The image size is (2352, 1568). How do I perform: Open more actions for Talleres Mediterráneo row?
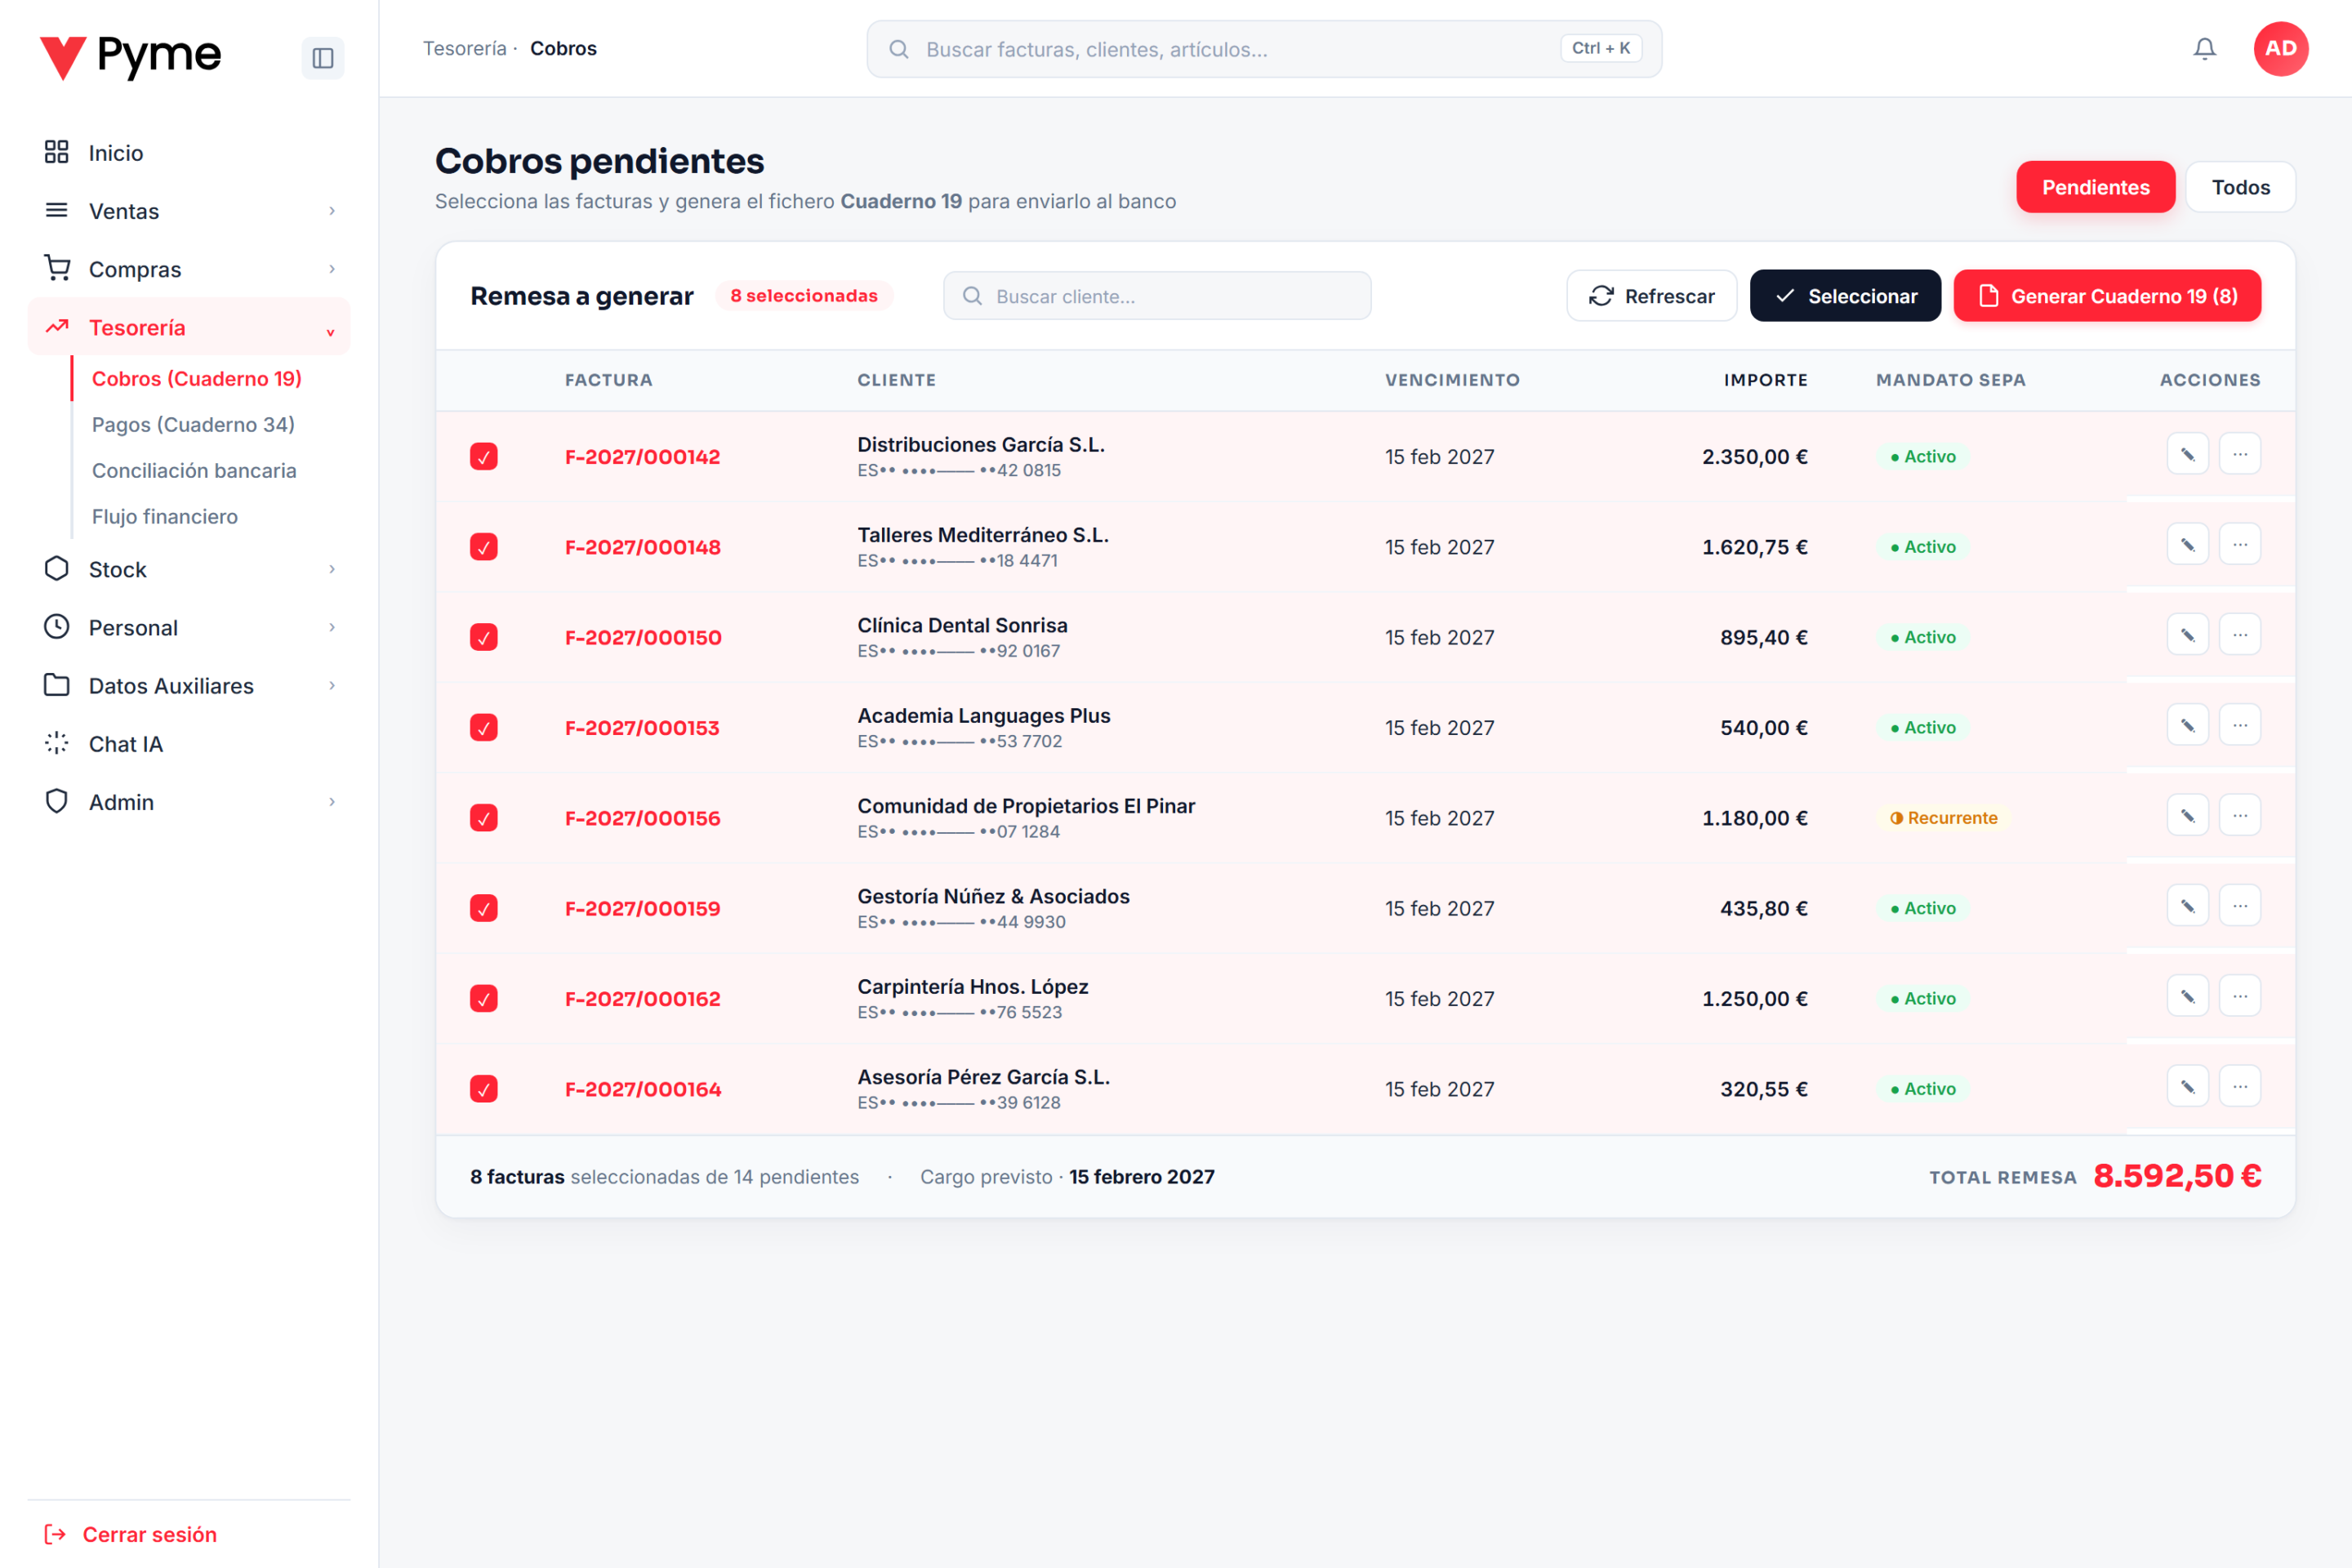(x=2240, y=545)
